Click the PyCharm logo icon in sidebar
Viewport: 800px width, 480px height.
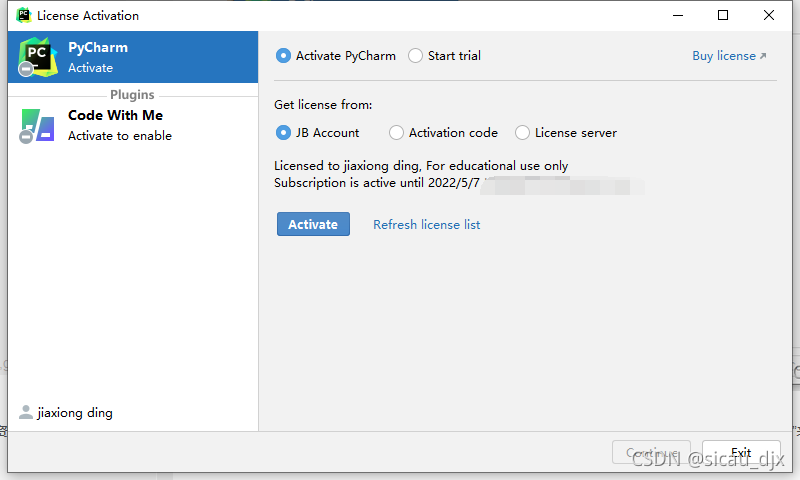(37, 57)
